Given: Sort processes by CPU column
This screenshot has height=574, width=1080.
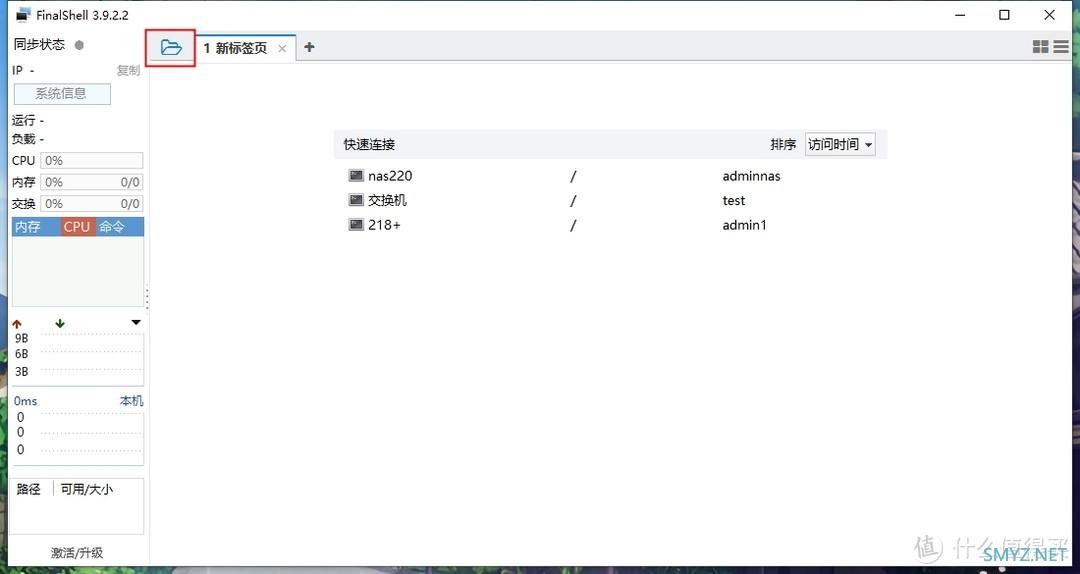Looking at the screenshot, I should (77, 227).
